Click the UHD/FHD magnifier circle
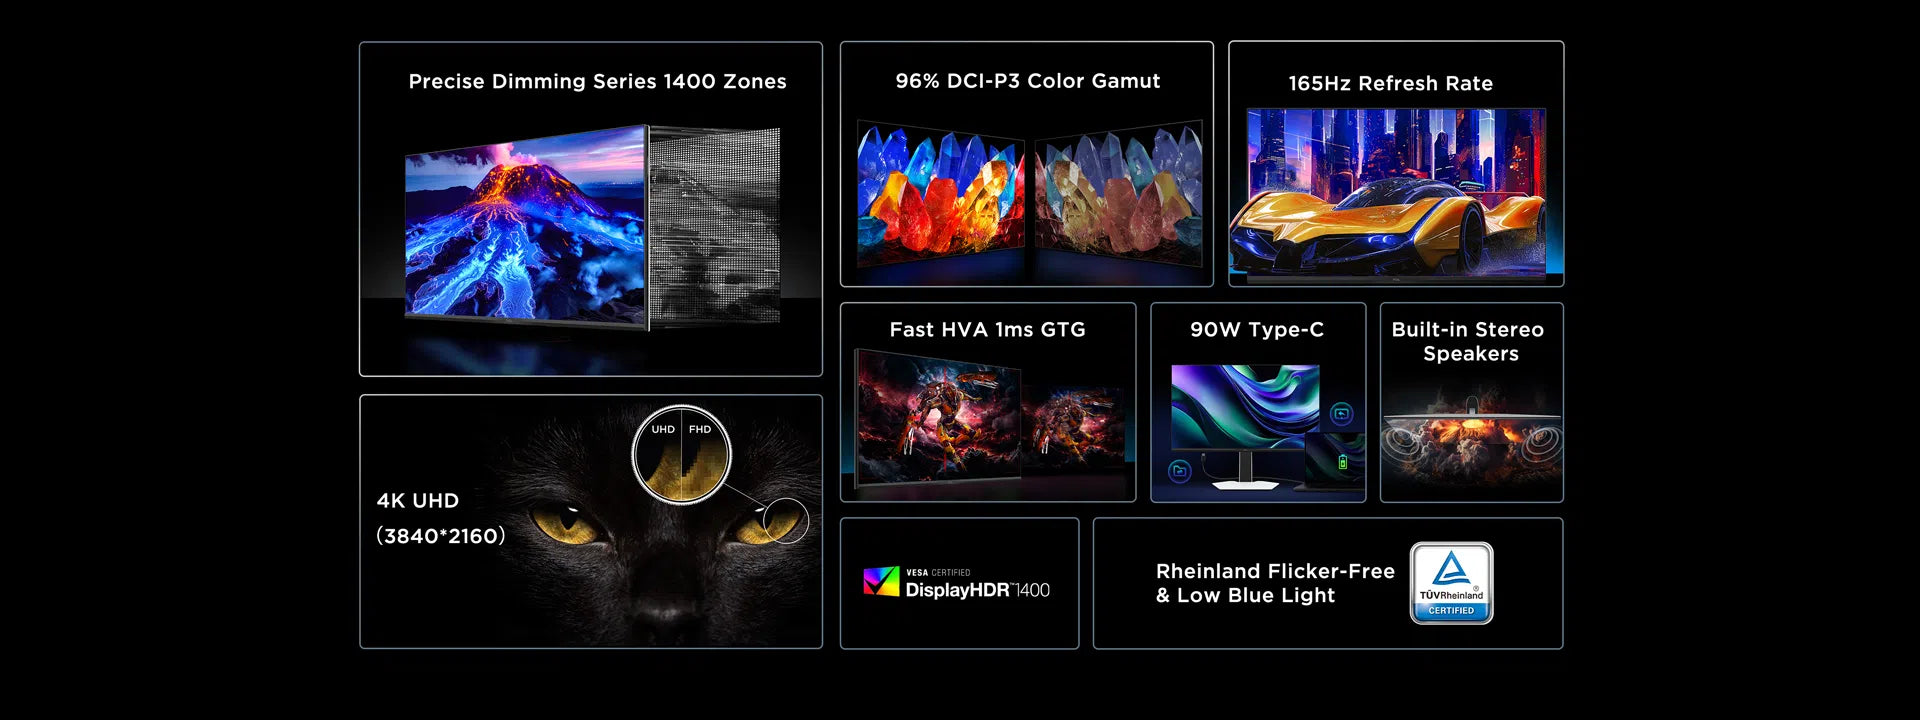The width and height of the screenshot is (1920, 720). [681, 455]
